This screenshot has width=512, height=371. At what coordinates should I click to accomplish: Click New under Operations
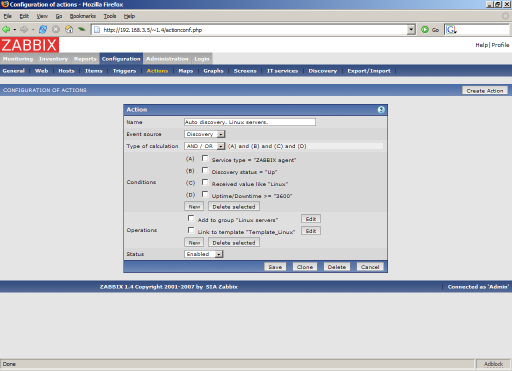pyautogui.click(x=194, y=242)
